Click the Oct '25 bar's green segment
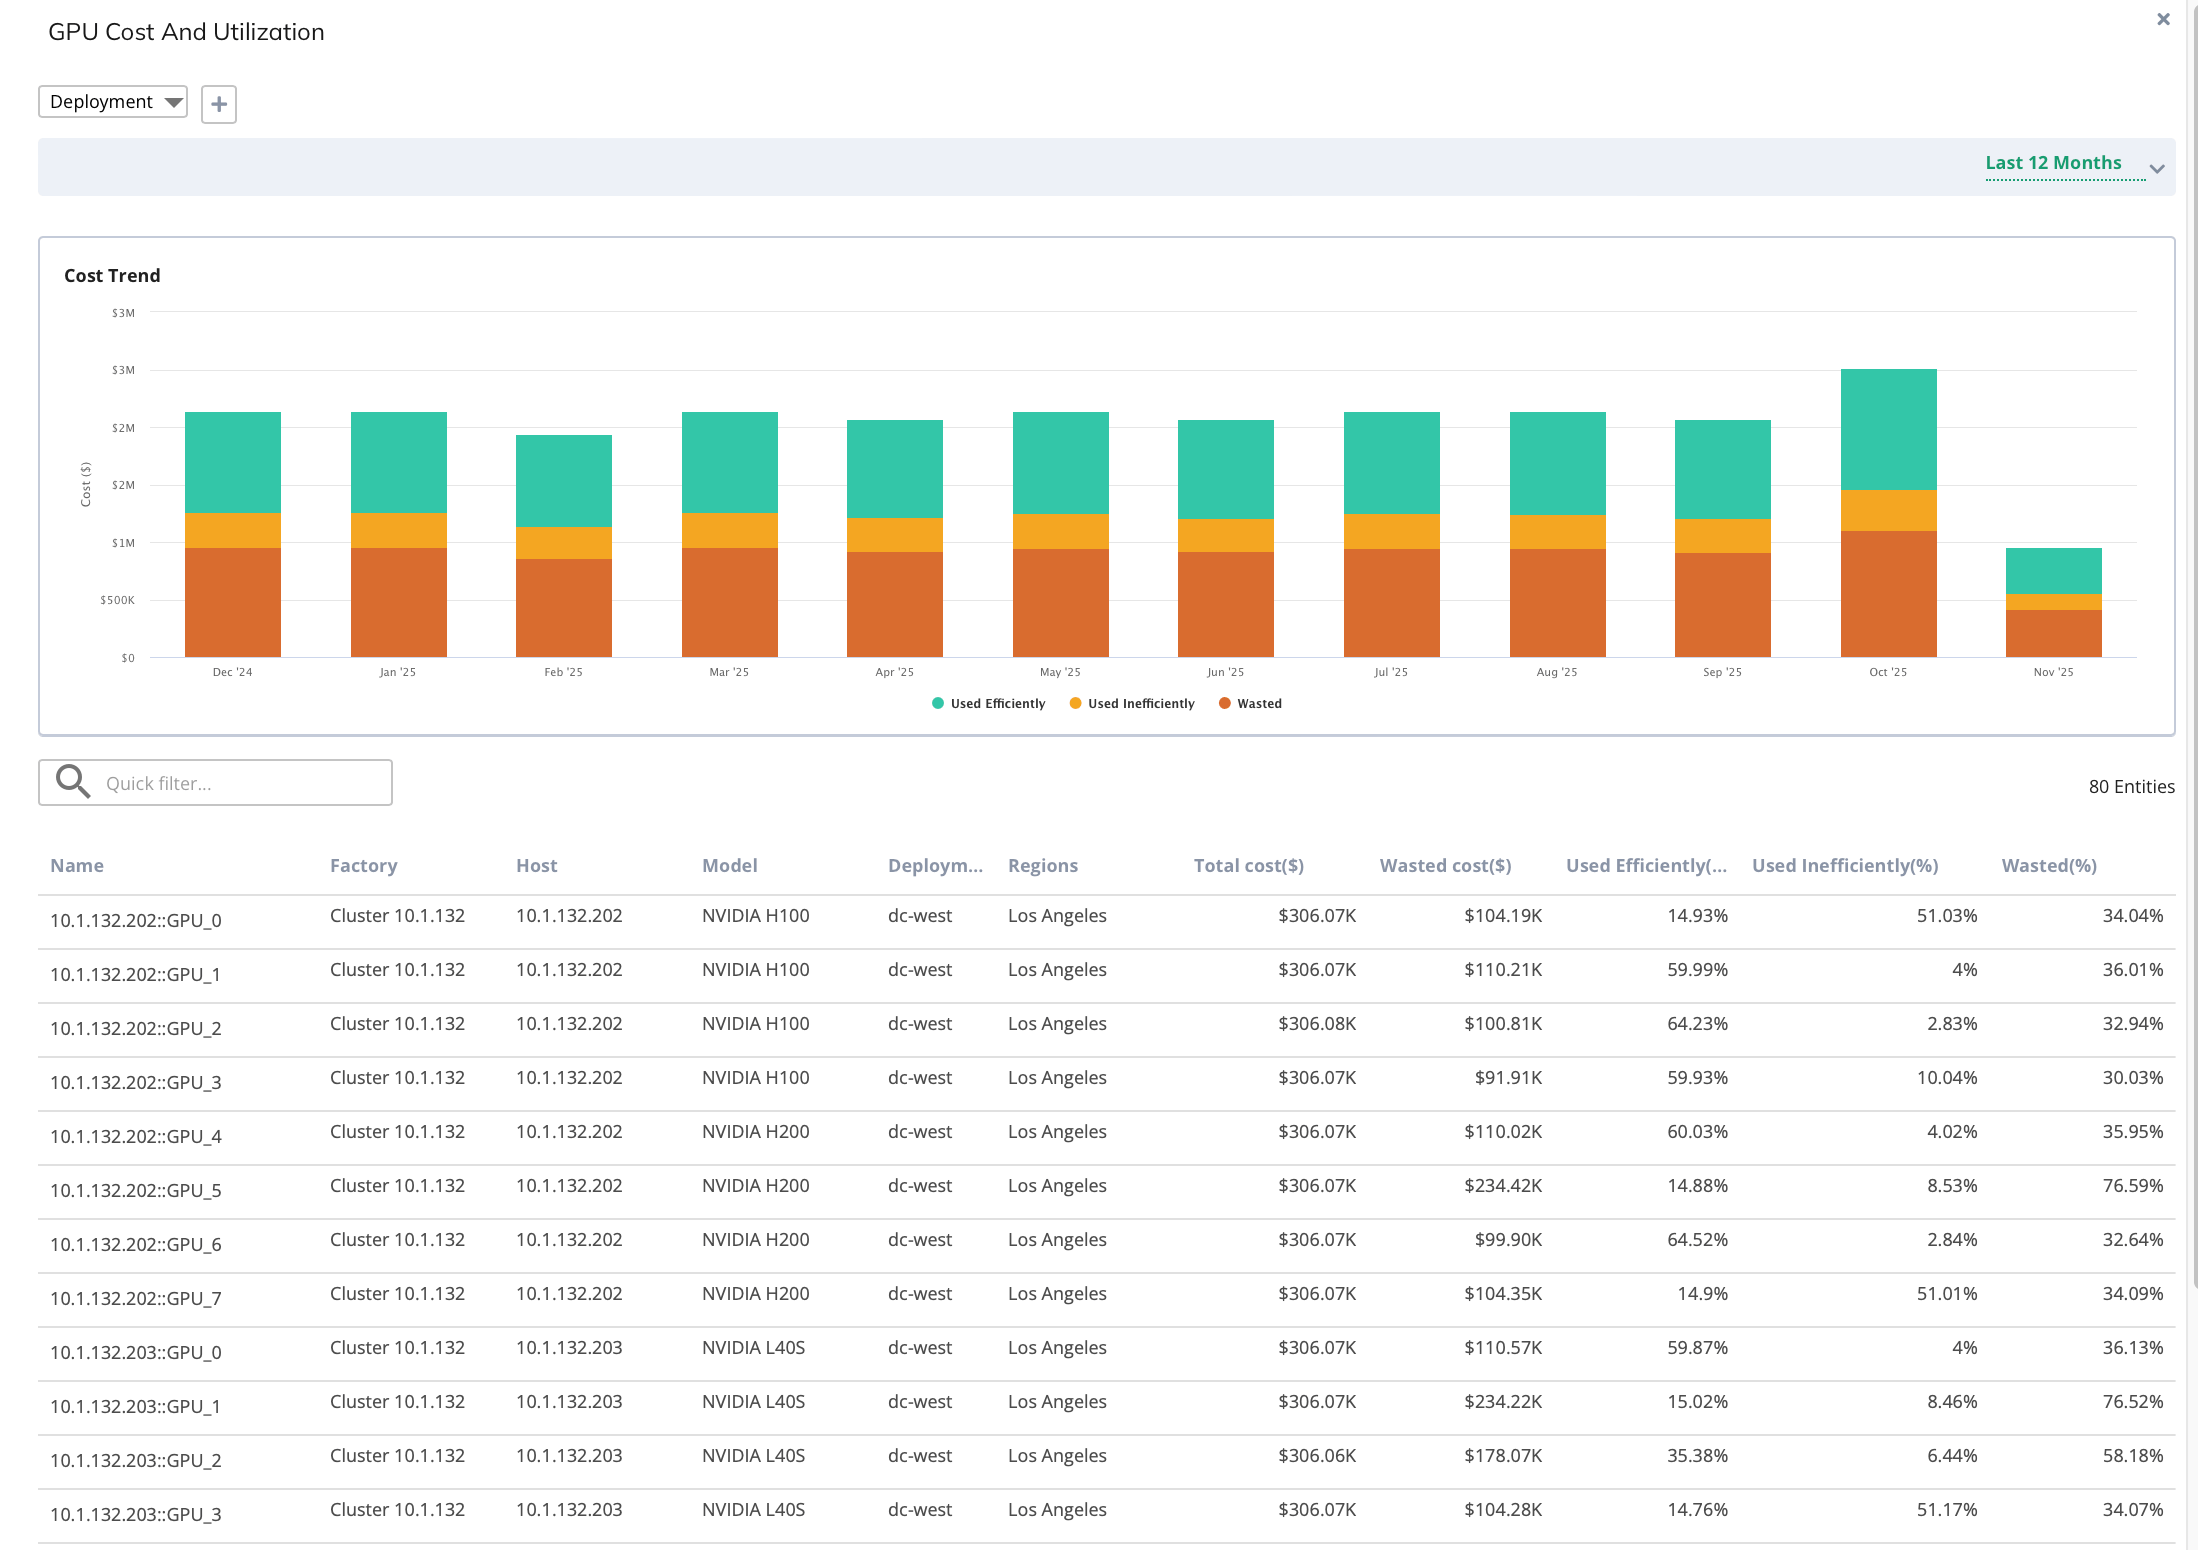Screen dimensions: 2198x1550 [x=1888, y=428]
